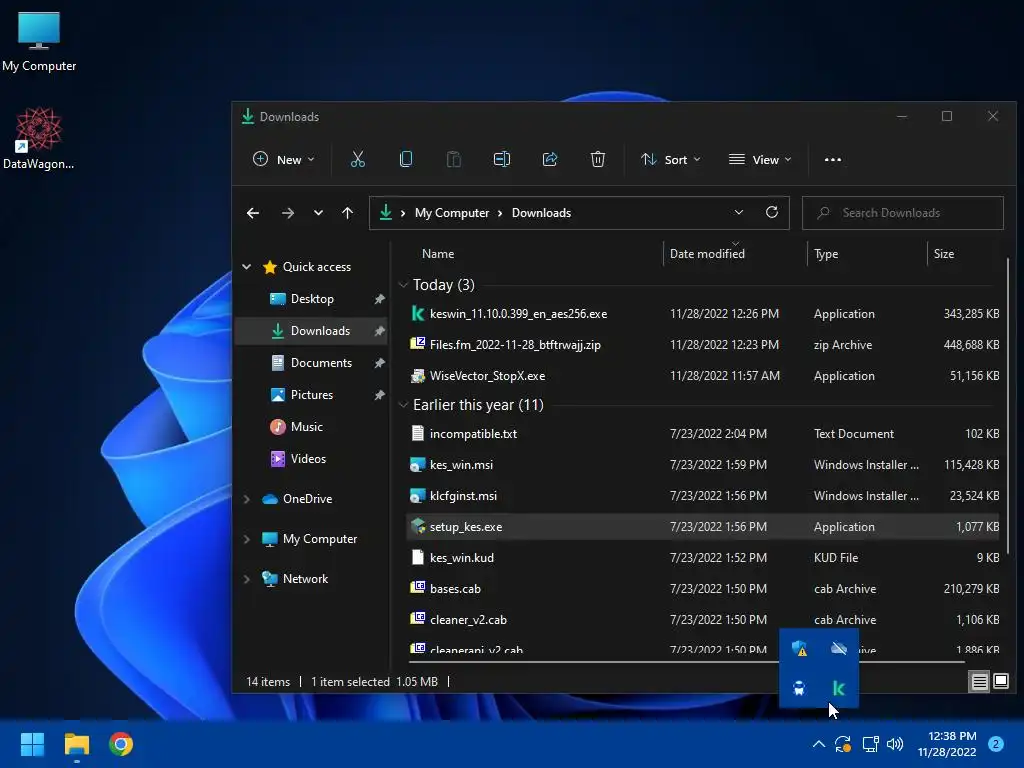Open the notification count badge
The width and height of the screenshot is (1024, 768).
[x=995, y=744]
